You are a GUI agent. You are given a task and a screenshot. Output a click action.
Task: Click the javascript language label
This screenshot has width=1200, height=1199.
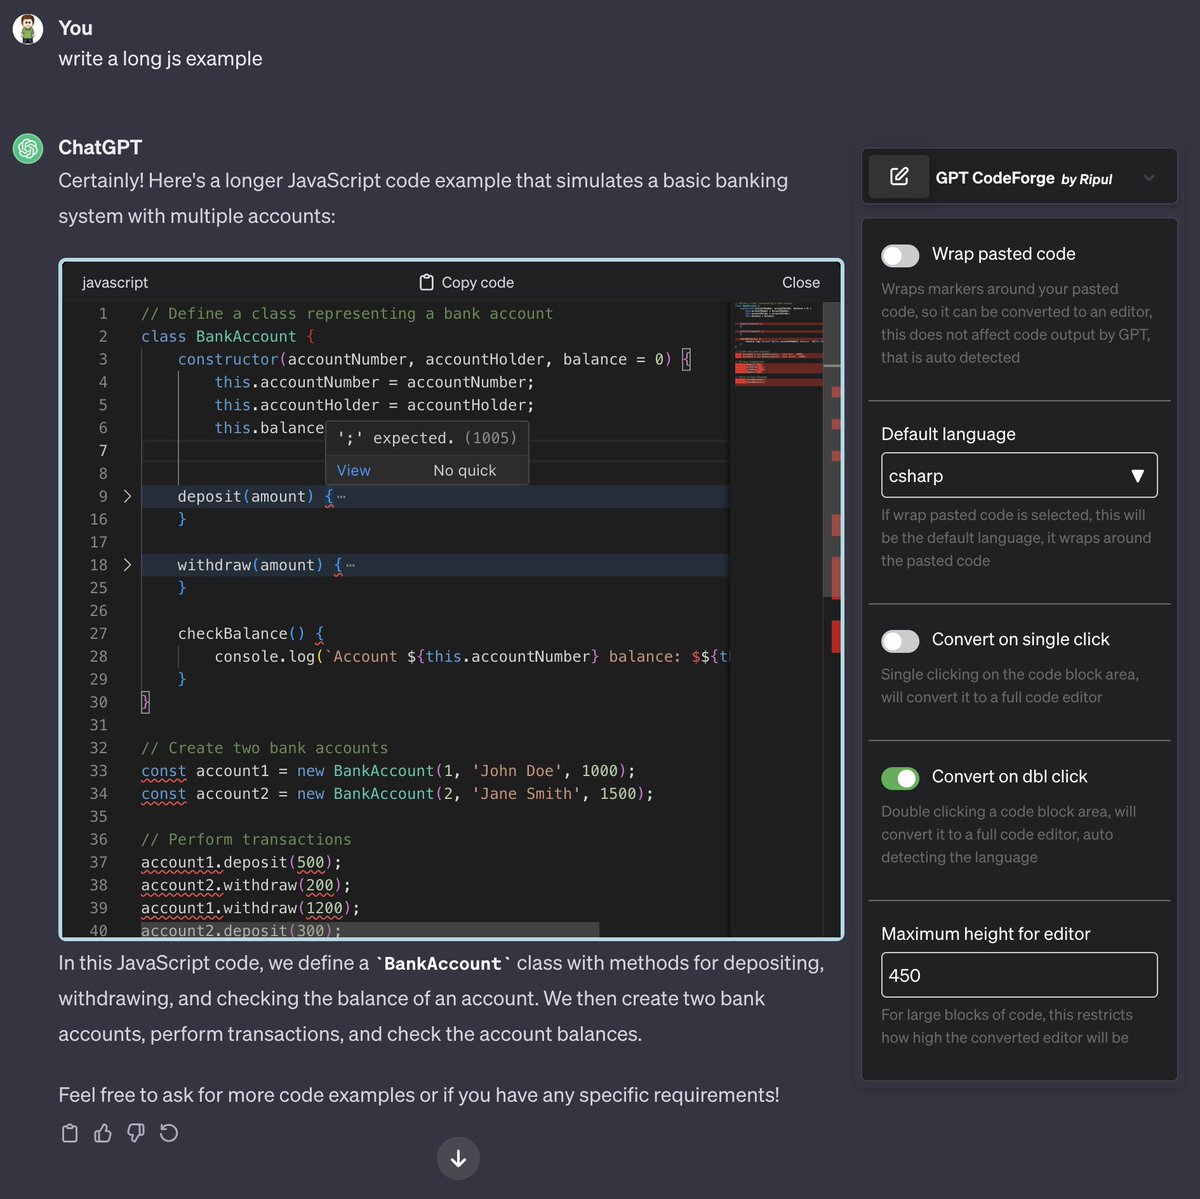point(115,282)
